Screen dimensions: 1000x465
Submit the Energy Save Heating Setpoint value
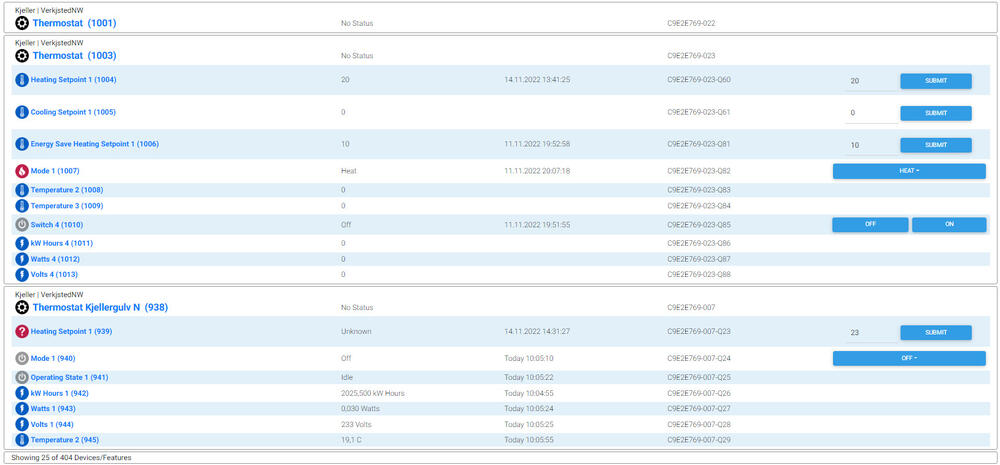[x=935, y=145]
